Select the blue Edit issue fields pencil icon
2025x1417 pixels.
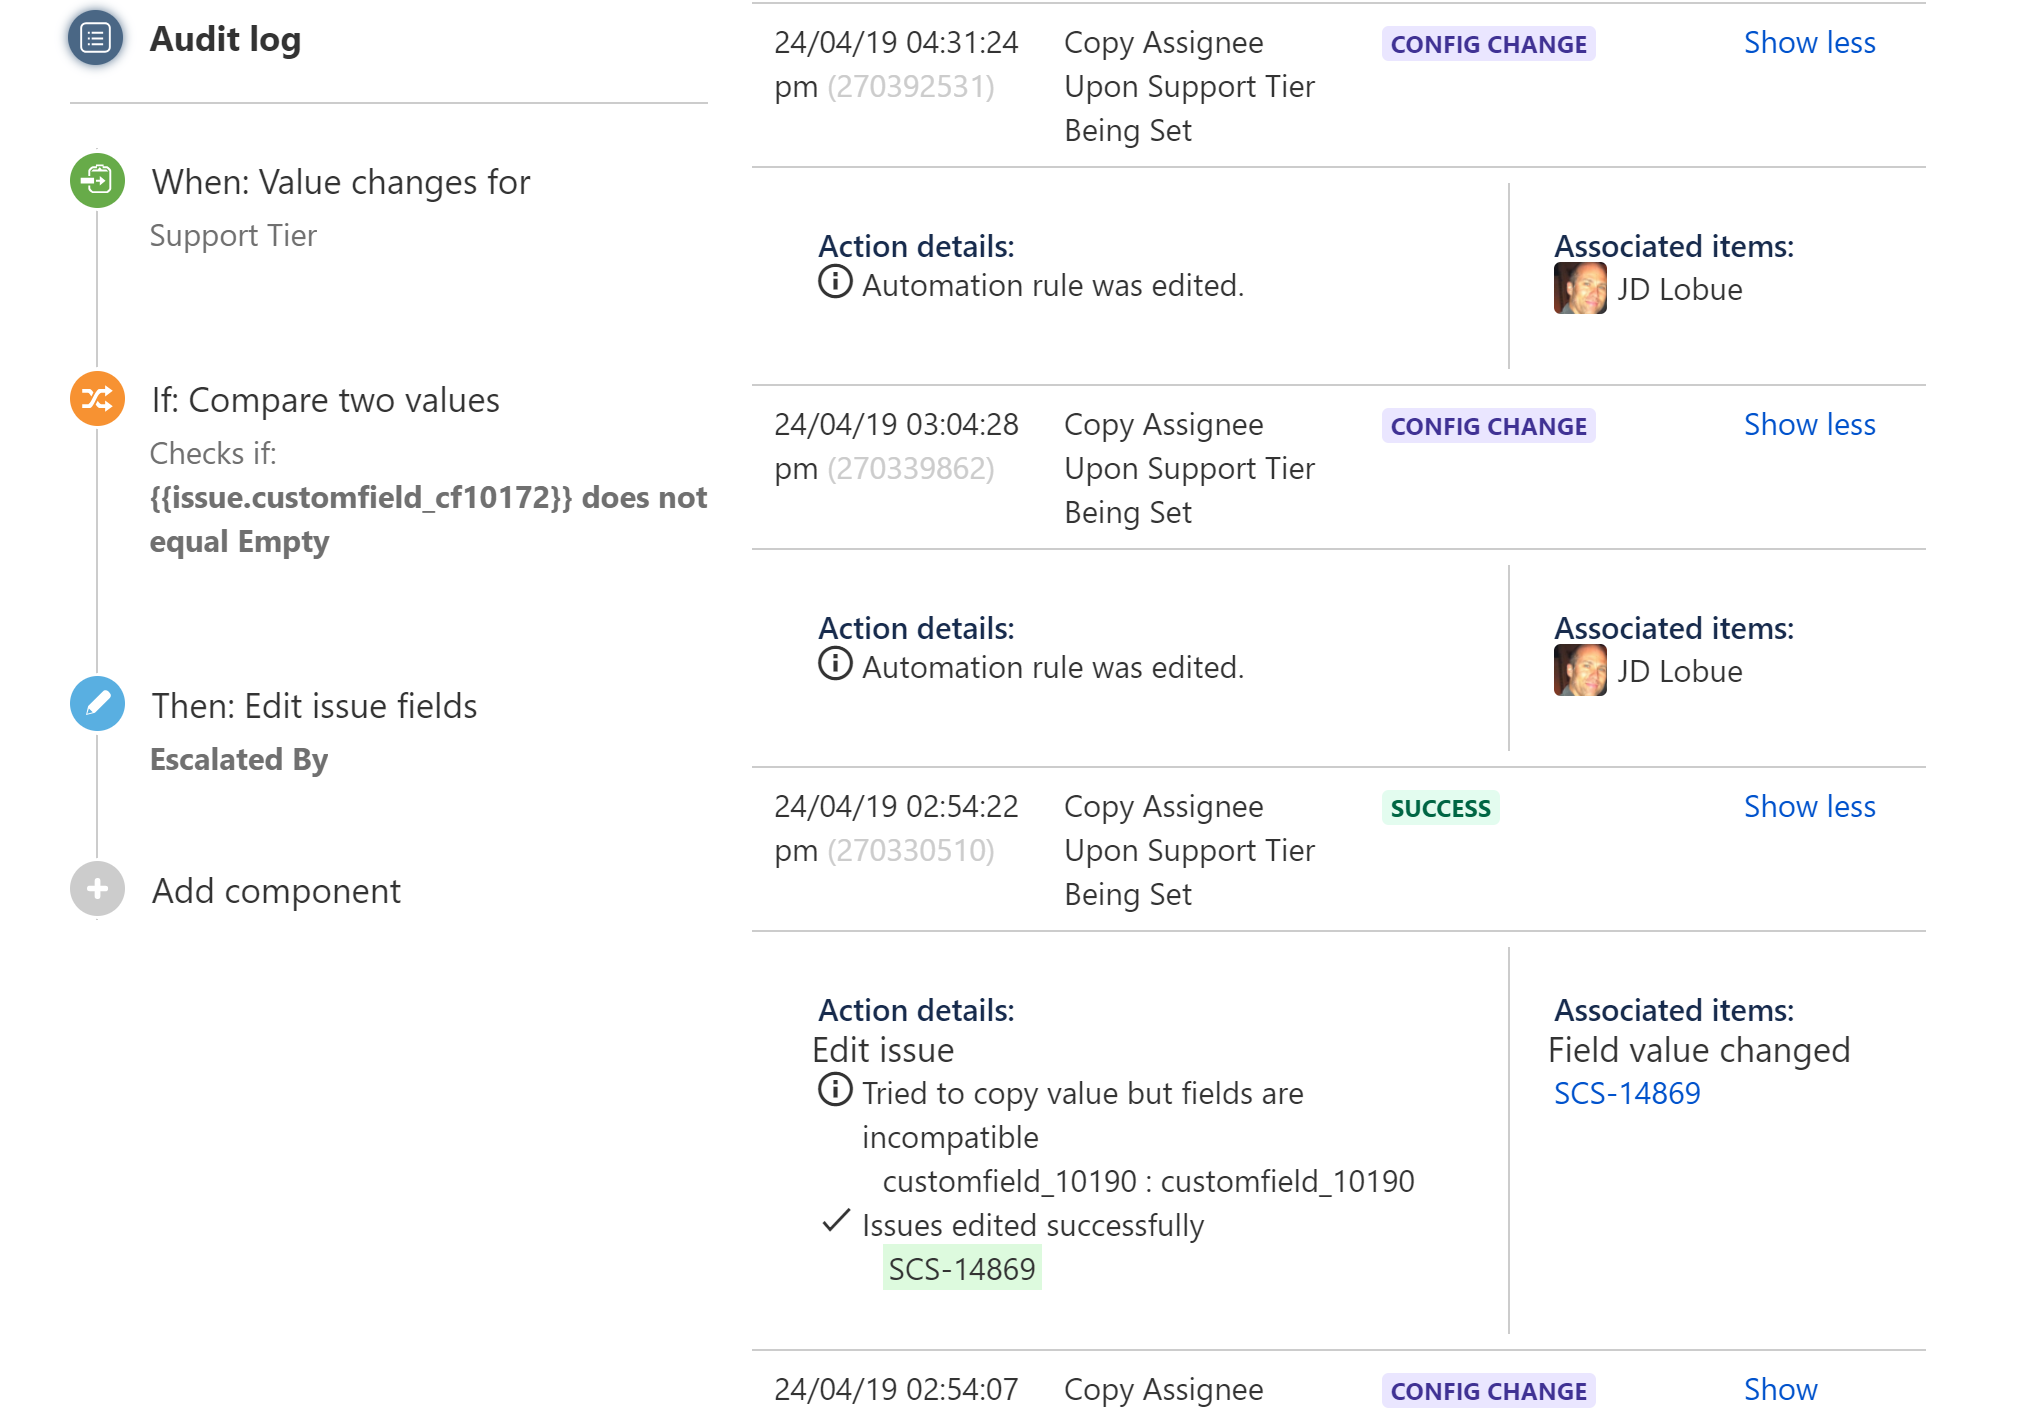point(97,704)
